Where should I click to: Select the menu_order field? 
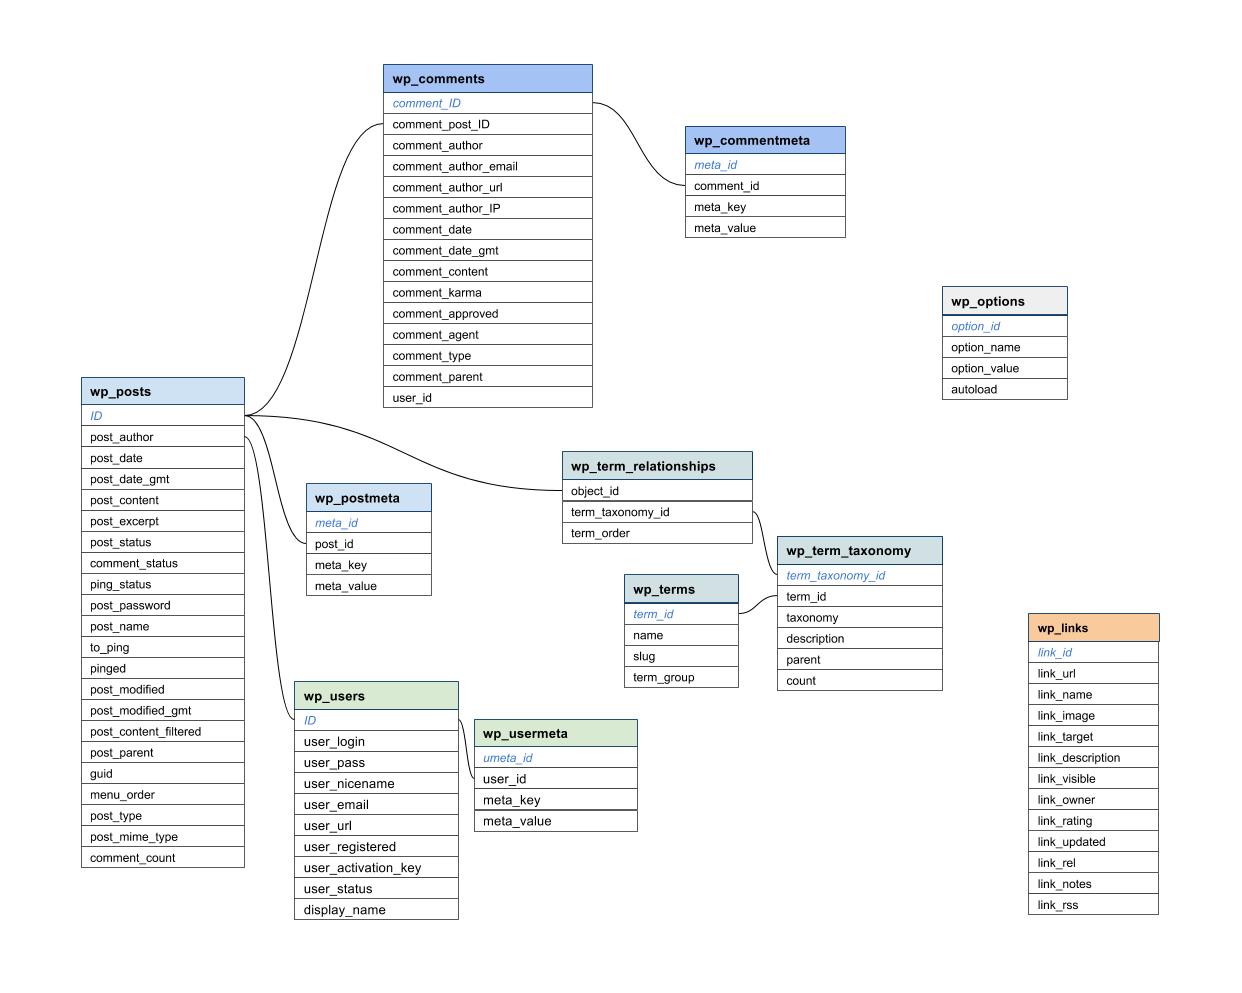pyautogui.click(x=163, y=794)
